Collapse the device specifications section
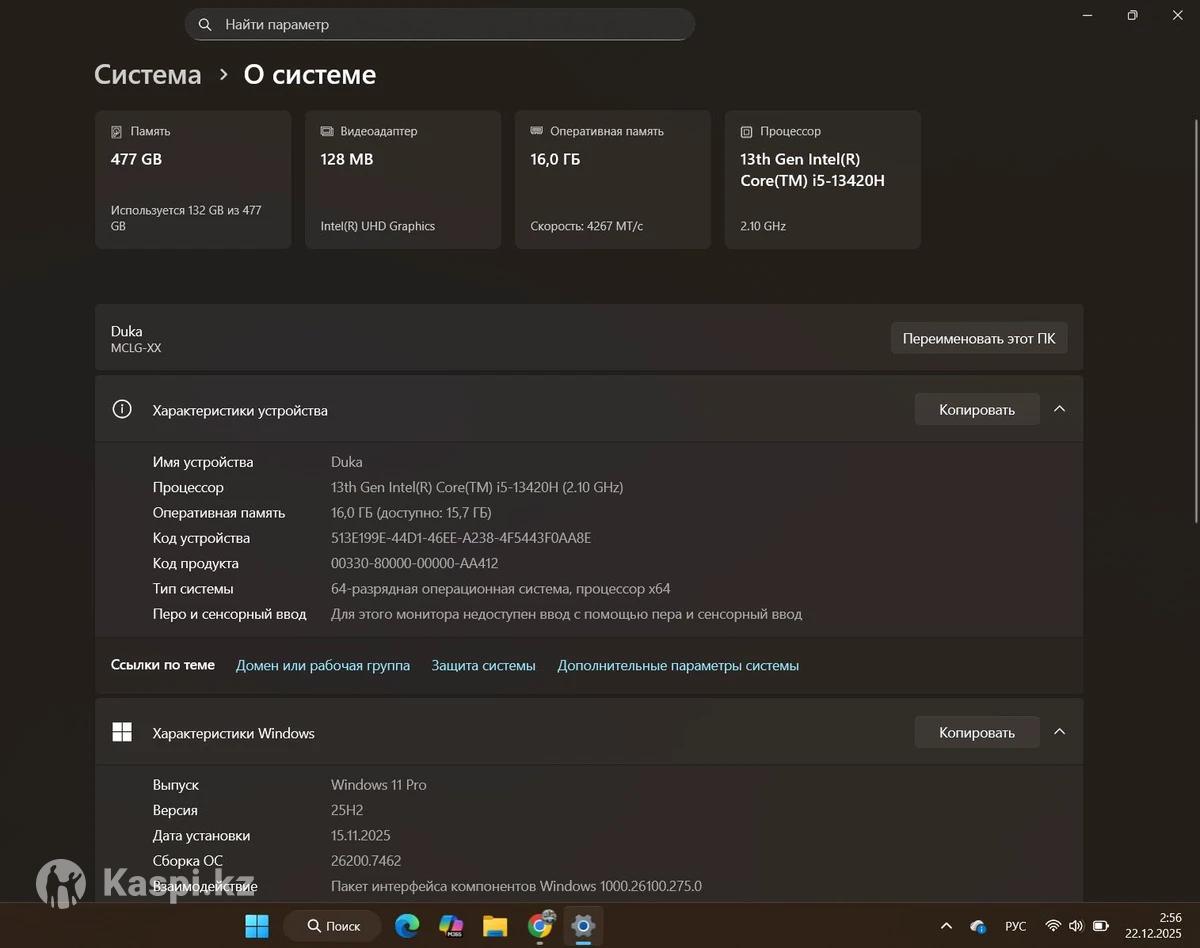The image size is (1200, 948). click(1060, 409)
